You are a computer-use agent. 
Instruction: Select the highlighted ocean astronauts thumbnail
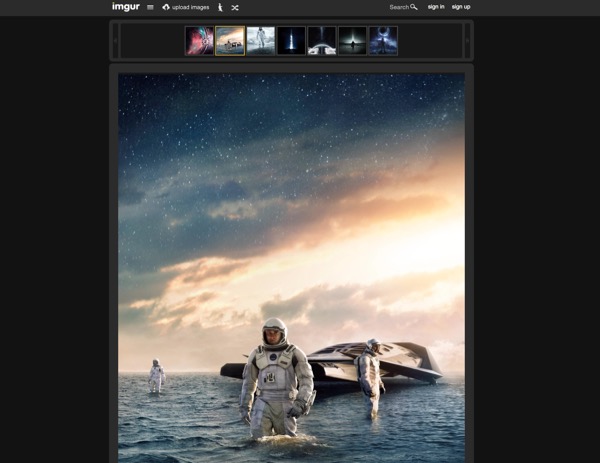click(x=230, y=41)
